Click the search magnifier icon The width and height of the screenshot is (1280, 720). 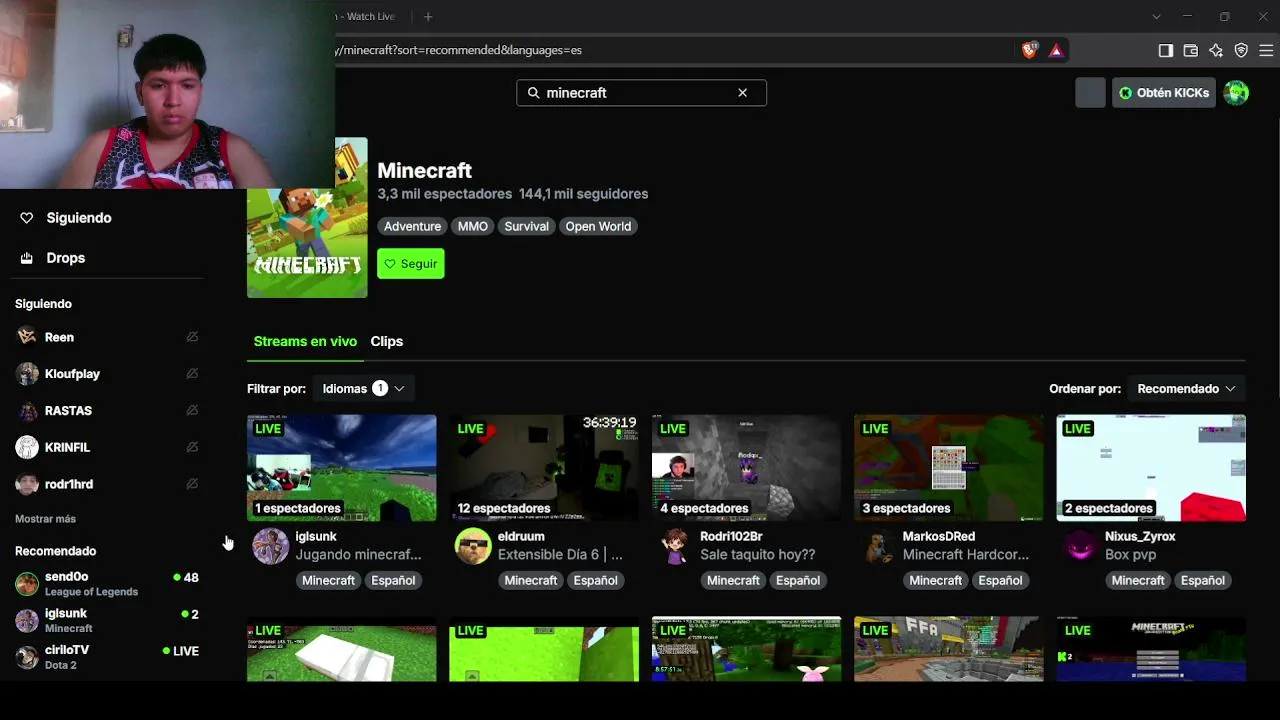(533, 93)
